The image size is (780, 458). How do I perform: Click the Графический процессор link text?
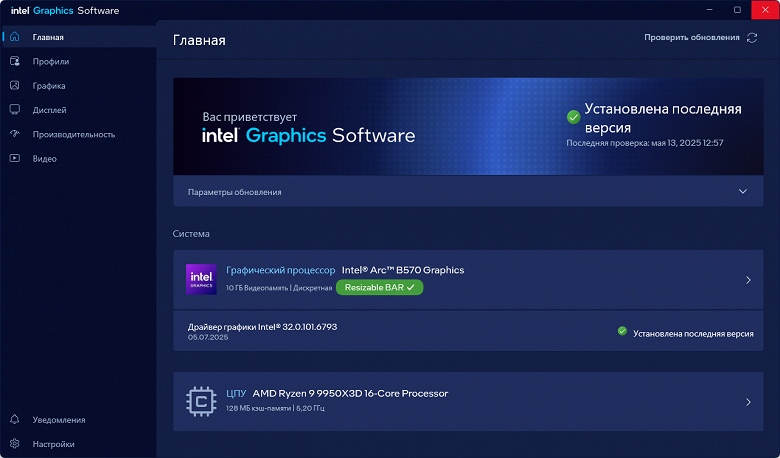(281, 271)
